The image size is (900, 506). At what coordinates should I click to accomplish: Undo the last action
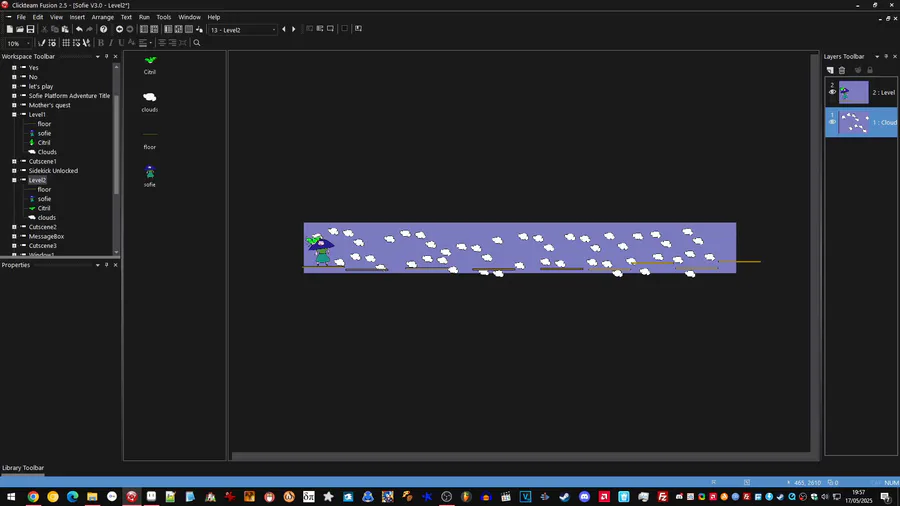(79, 29)
